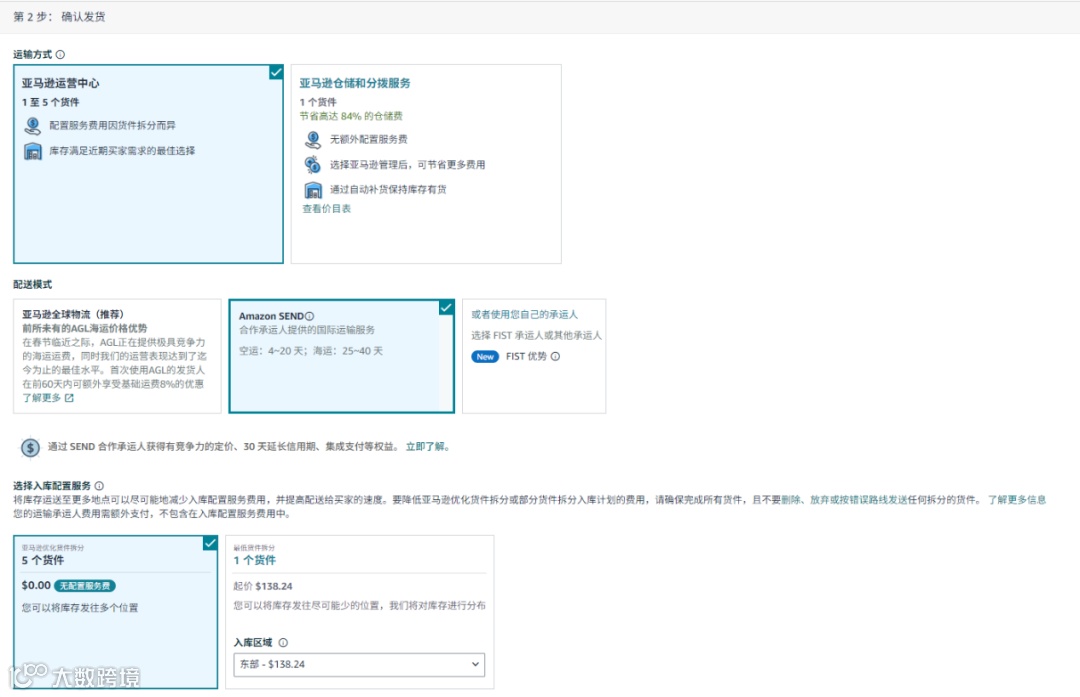This screenshot has height=697, width=1080.
Task: Open 了解更多 link in AGL card
Action: [41, 398]
